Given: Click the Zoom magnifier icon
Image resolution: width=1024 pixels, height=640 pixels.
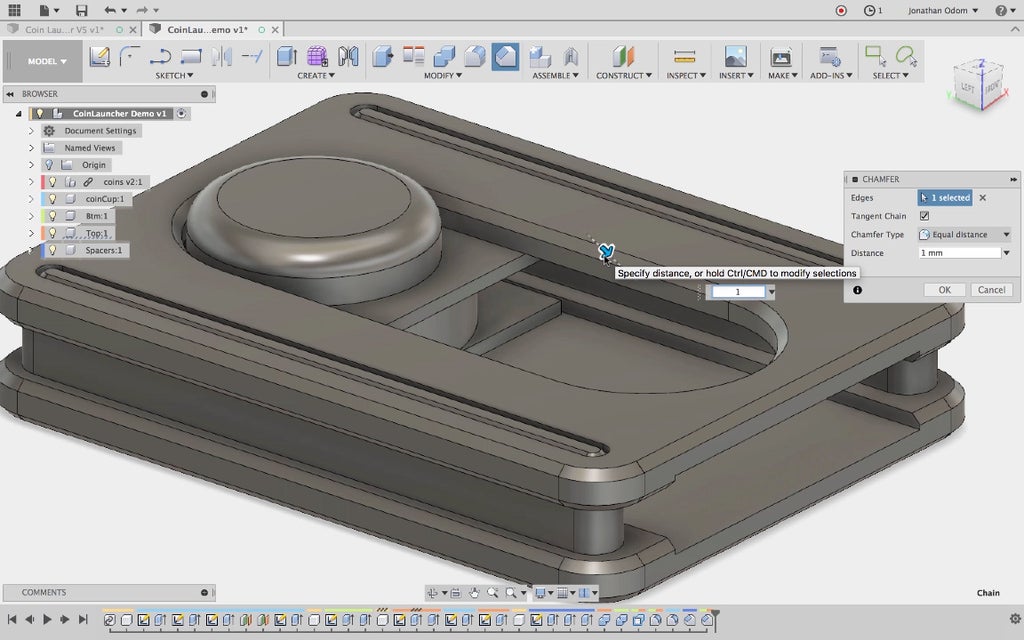Looking at the screenshot, I should pos(492,593).
